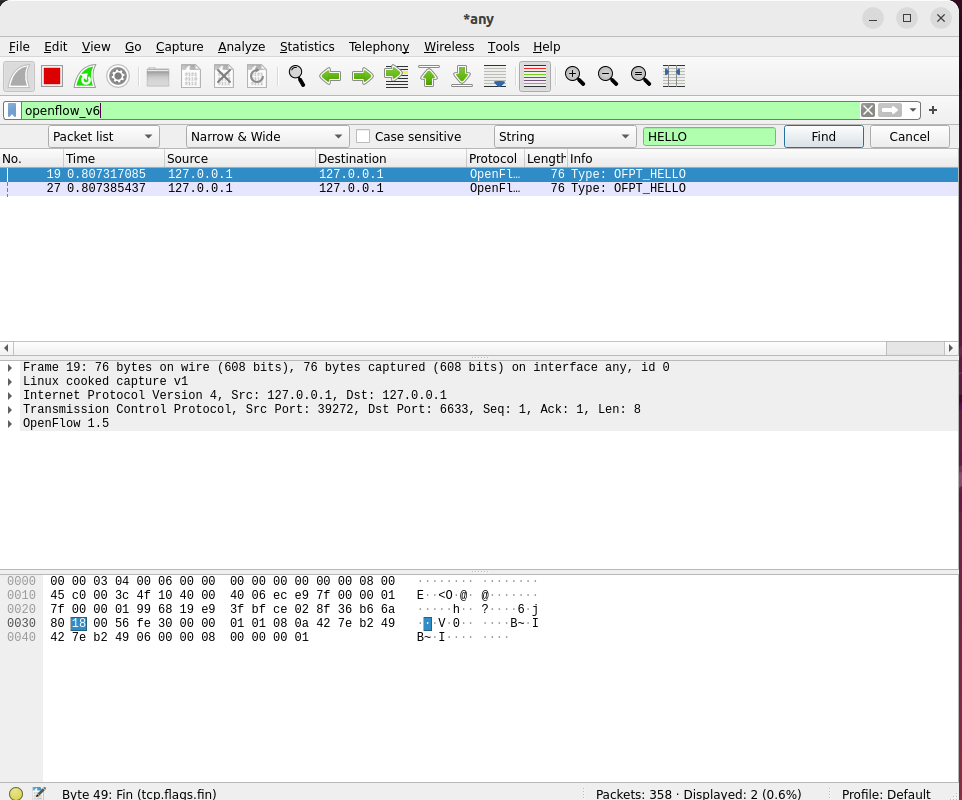Image resolution: width=962 pixels, height=800 pixels.
Task: Open a capture file icon
Action: coord(158,76)
